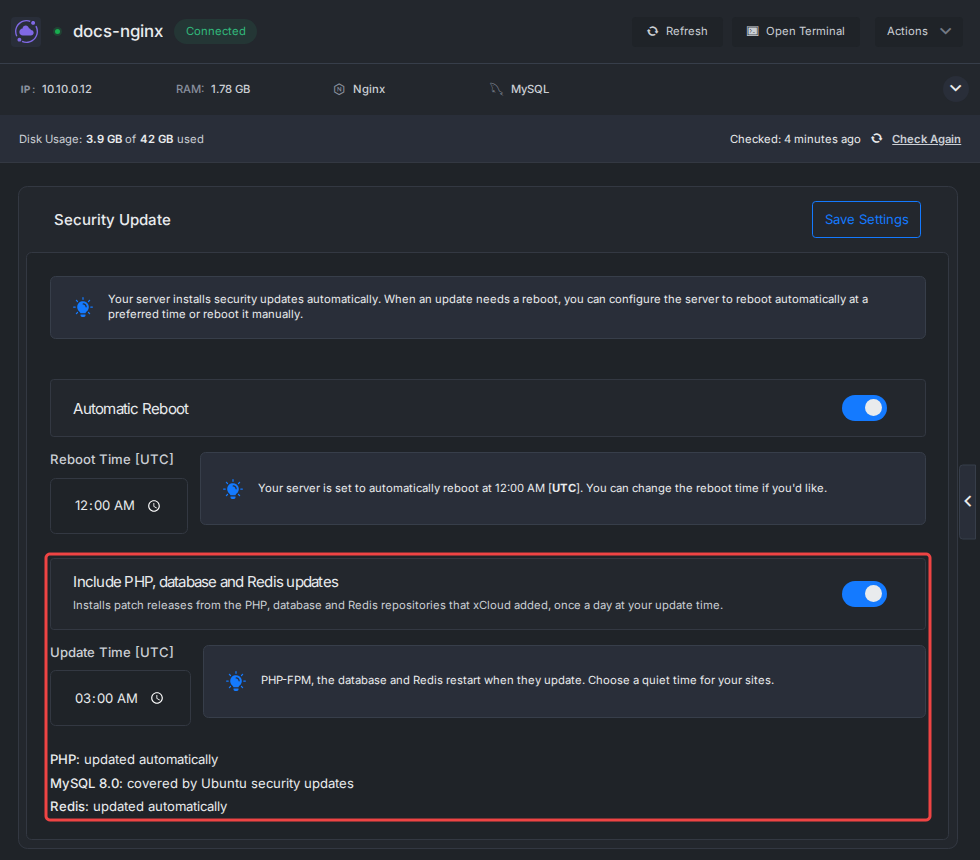Click the terminal icon in Open Terminal

coord(752,31)
